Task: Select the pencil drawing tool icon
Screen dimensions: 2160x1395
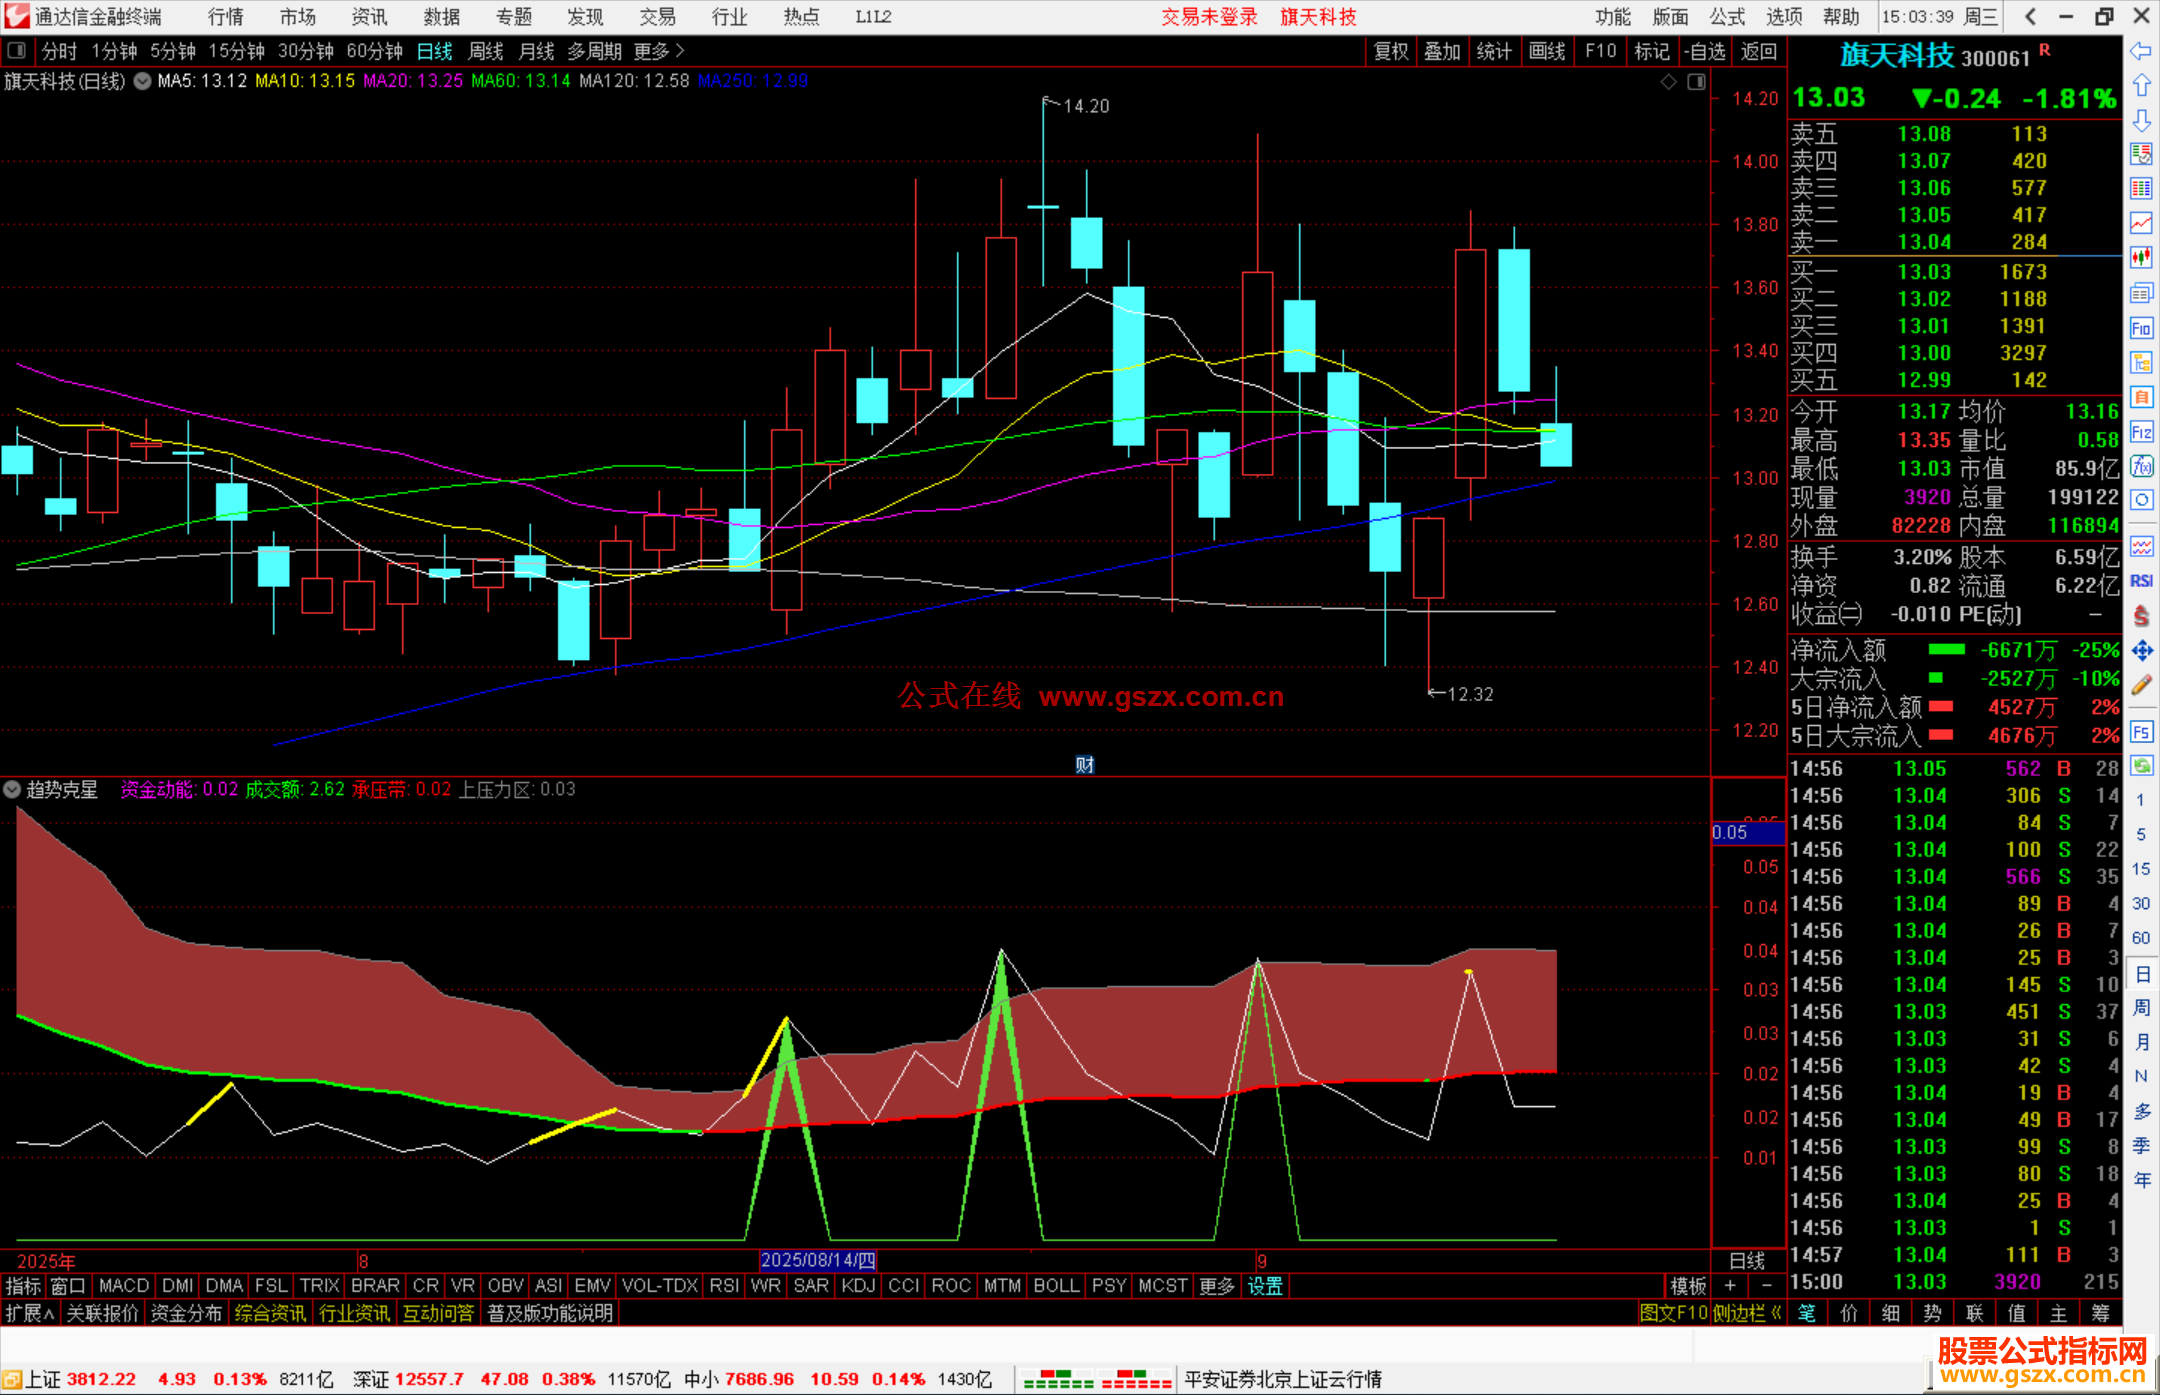Action: [2141, 686]
